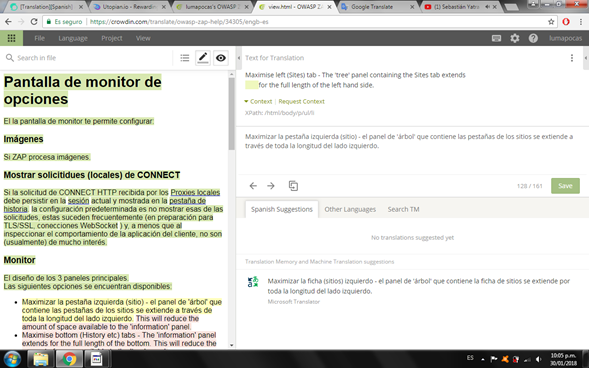This screenshot has width=589, height=368.
Task: Pick the Microsoft Translator suggestion text
Action: click(x=418, y=286)
